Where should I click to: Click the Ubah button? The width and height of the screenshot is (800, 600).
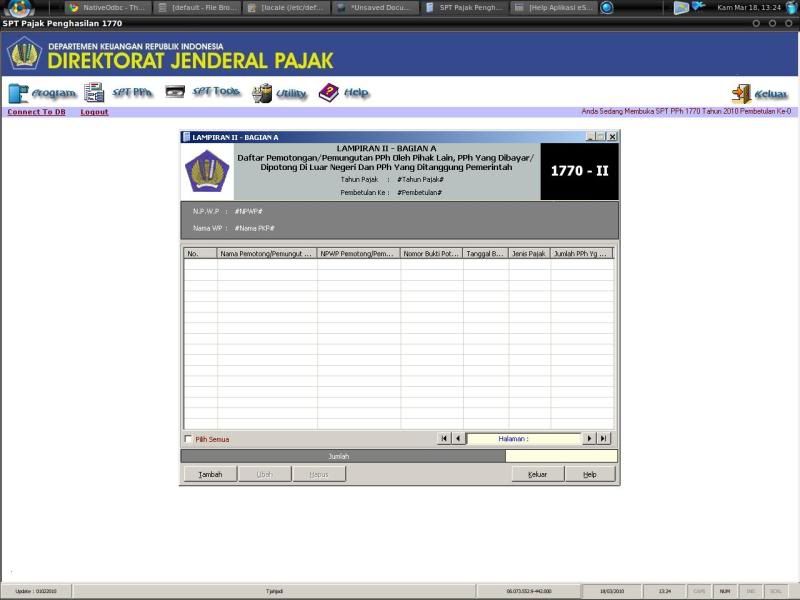click(264, 474)
